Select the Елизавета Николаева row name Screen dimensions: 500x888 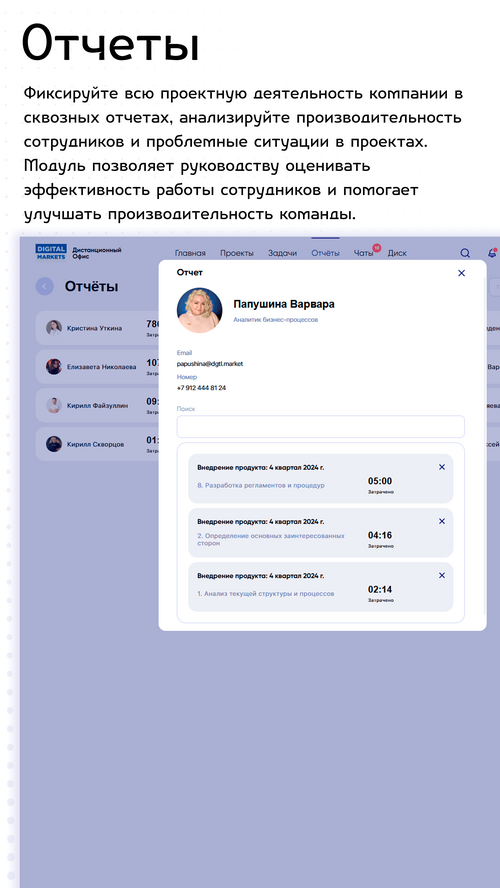tap(101, 367)
